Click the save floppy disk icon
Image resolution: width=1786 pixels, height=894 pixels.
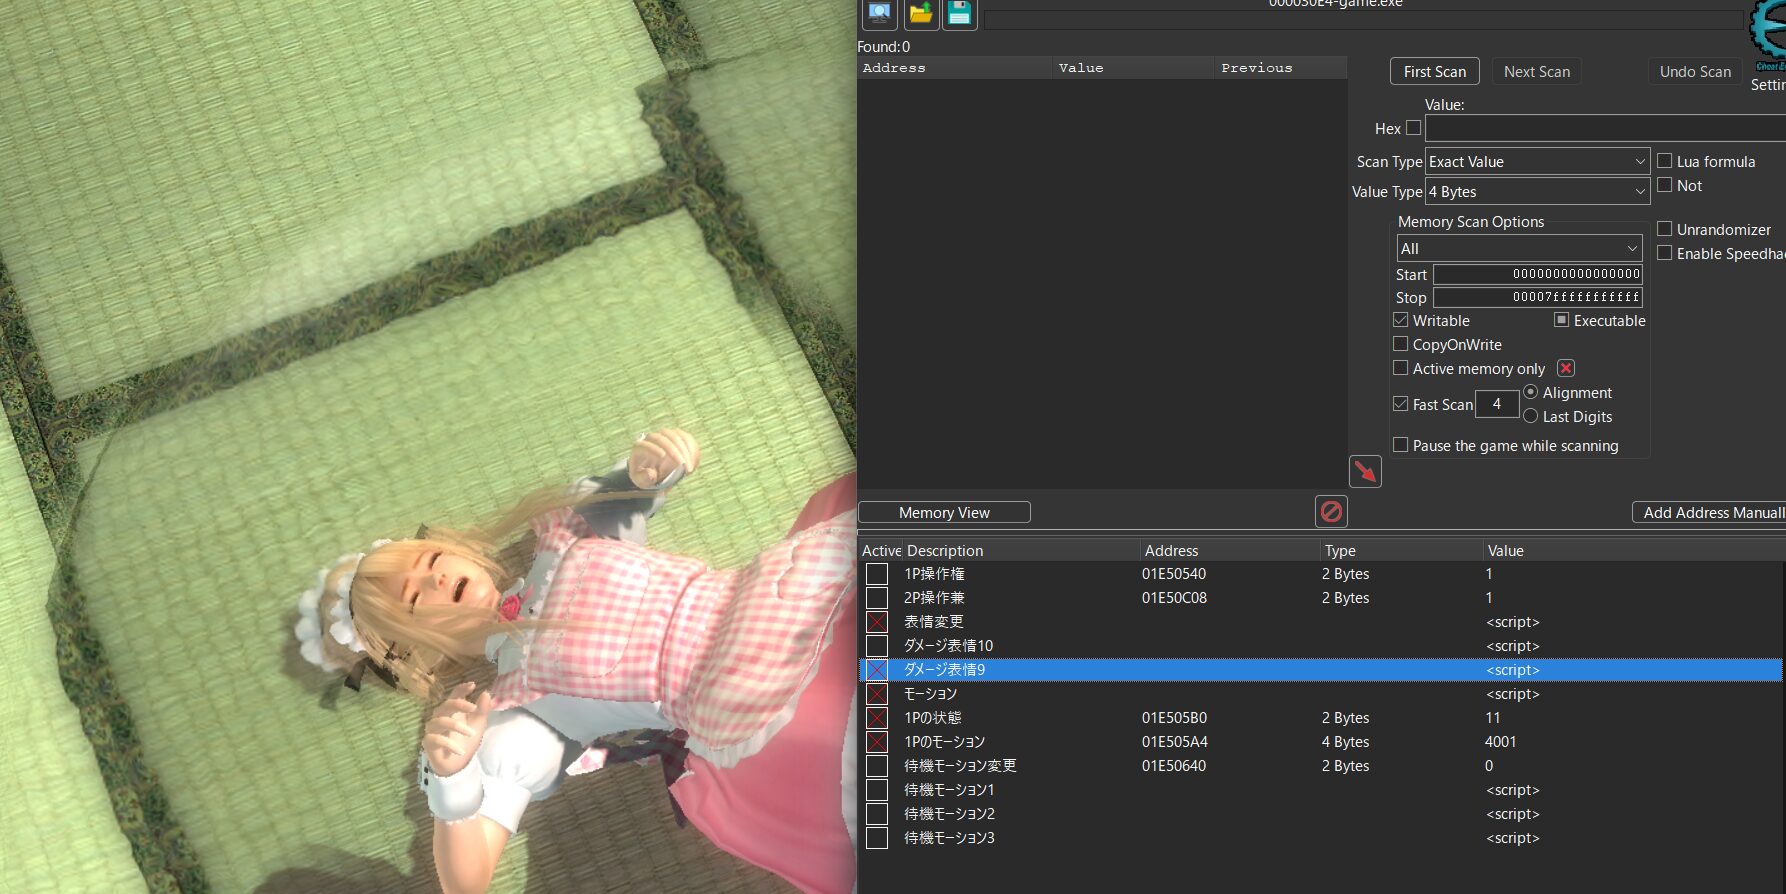pos(959,13)
